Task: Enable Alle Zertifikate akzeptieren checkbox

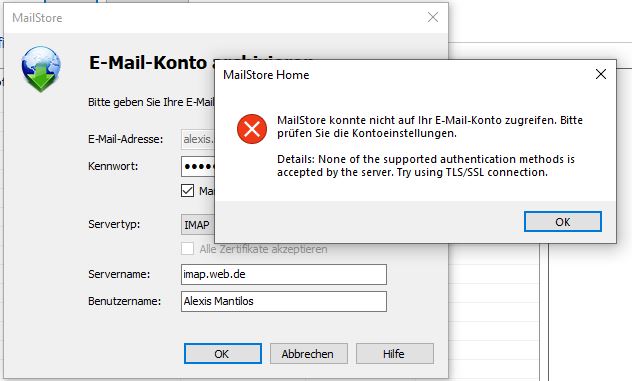Action: click(187, 249)
